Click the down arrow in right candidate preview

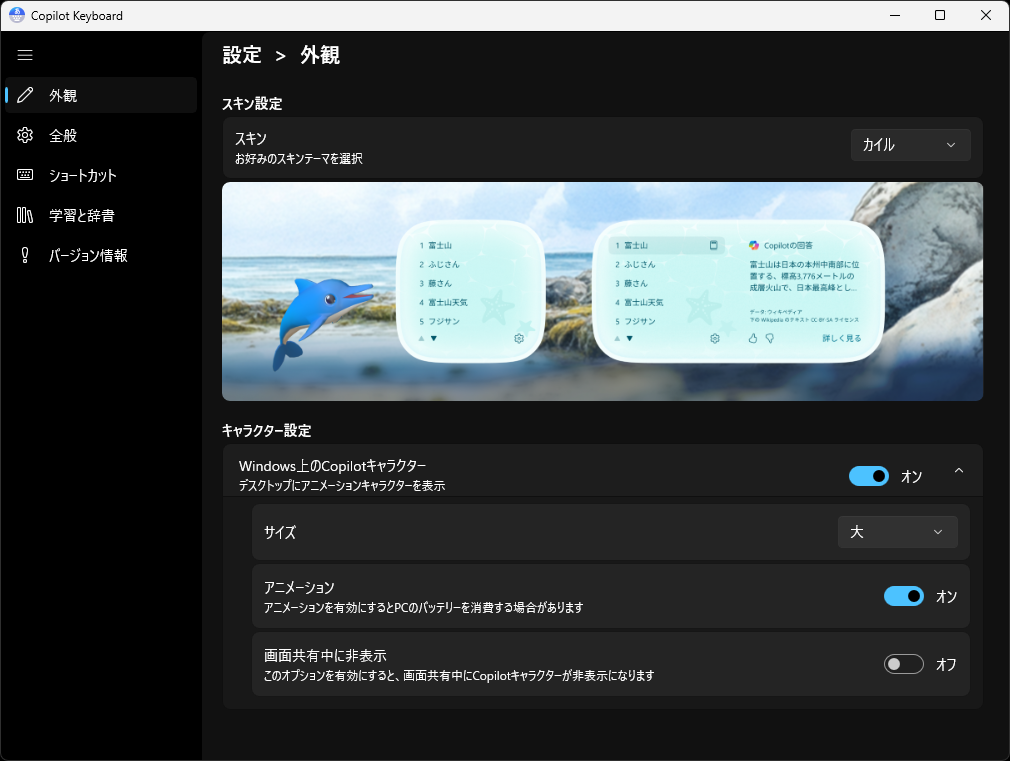pyautogui.click(x=629, y=338)
